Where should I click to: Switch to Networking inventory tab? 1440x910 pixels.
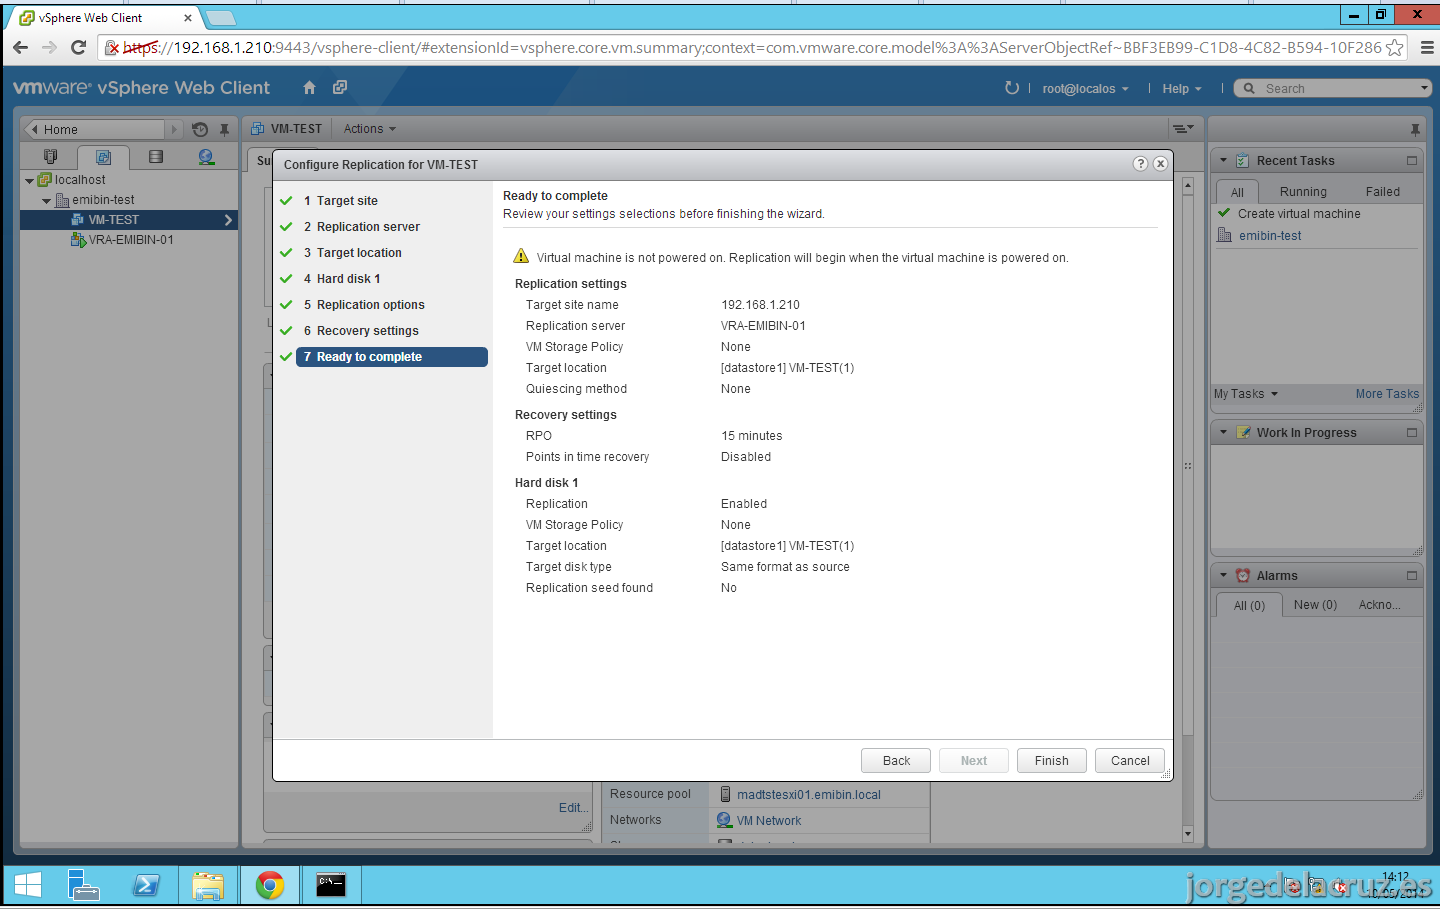[x=206, y=157]
